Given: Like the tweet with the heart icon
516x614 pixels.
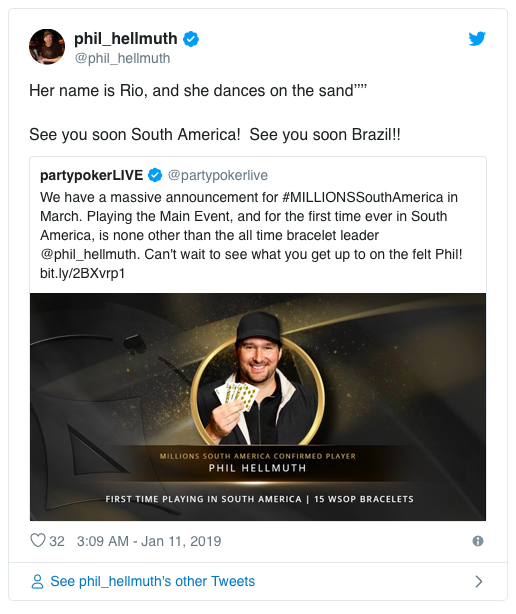Looking at the screenshot, I should point(38,540).
